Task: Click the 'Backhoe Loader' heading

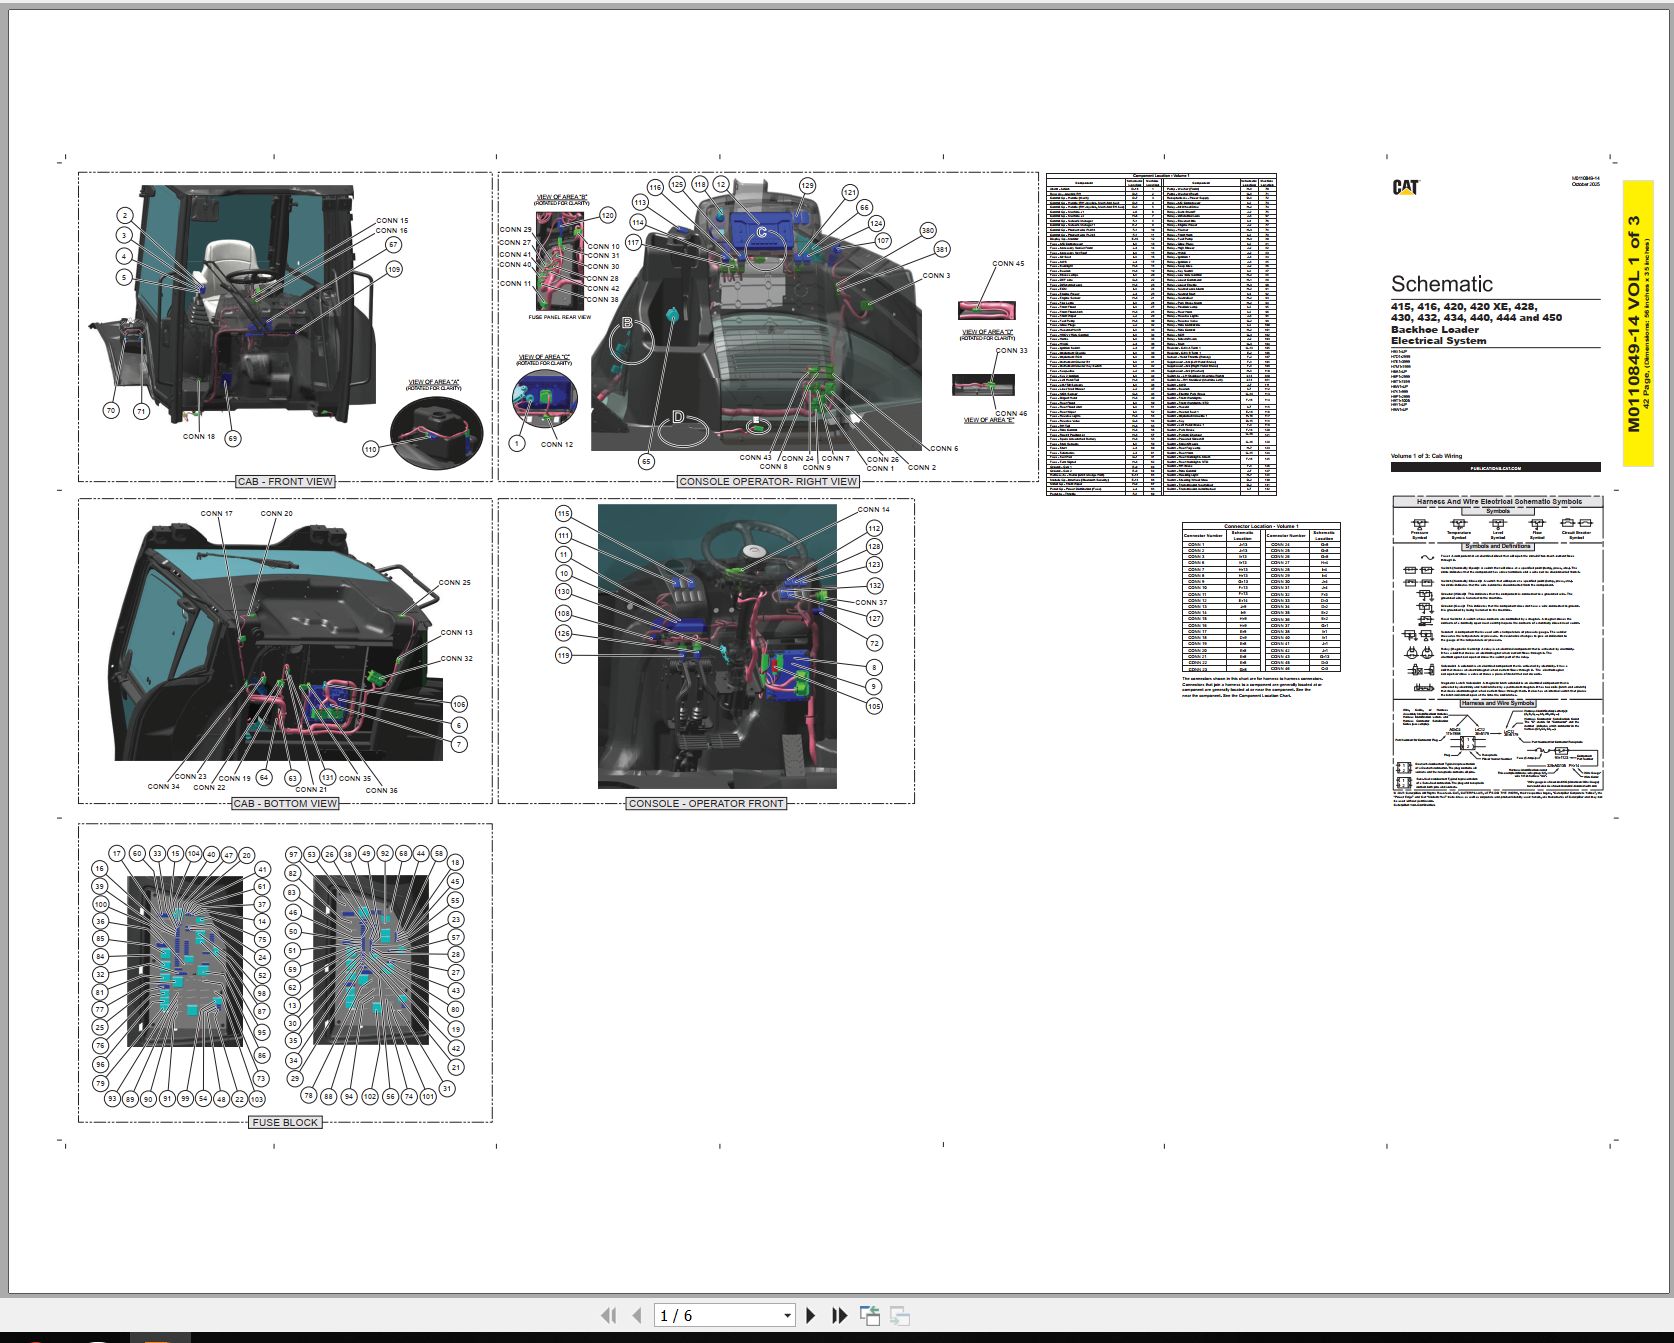Action: coord(1434,329)
